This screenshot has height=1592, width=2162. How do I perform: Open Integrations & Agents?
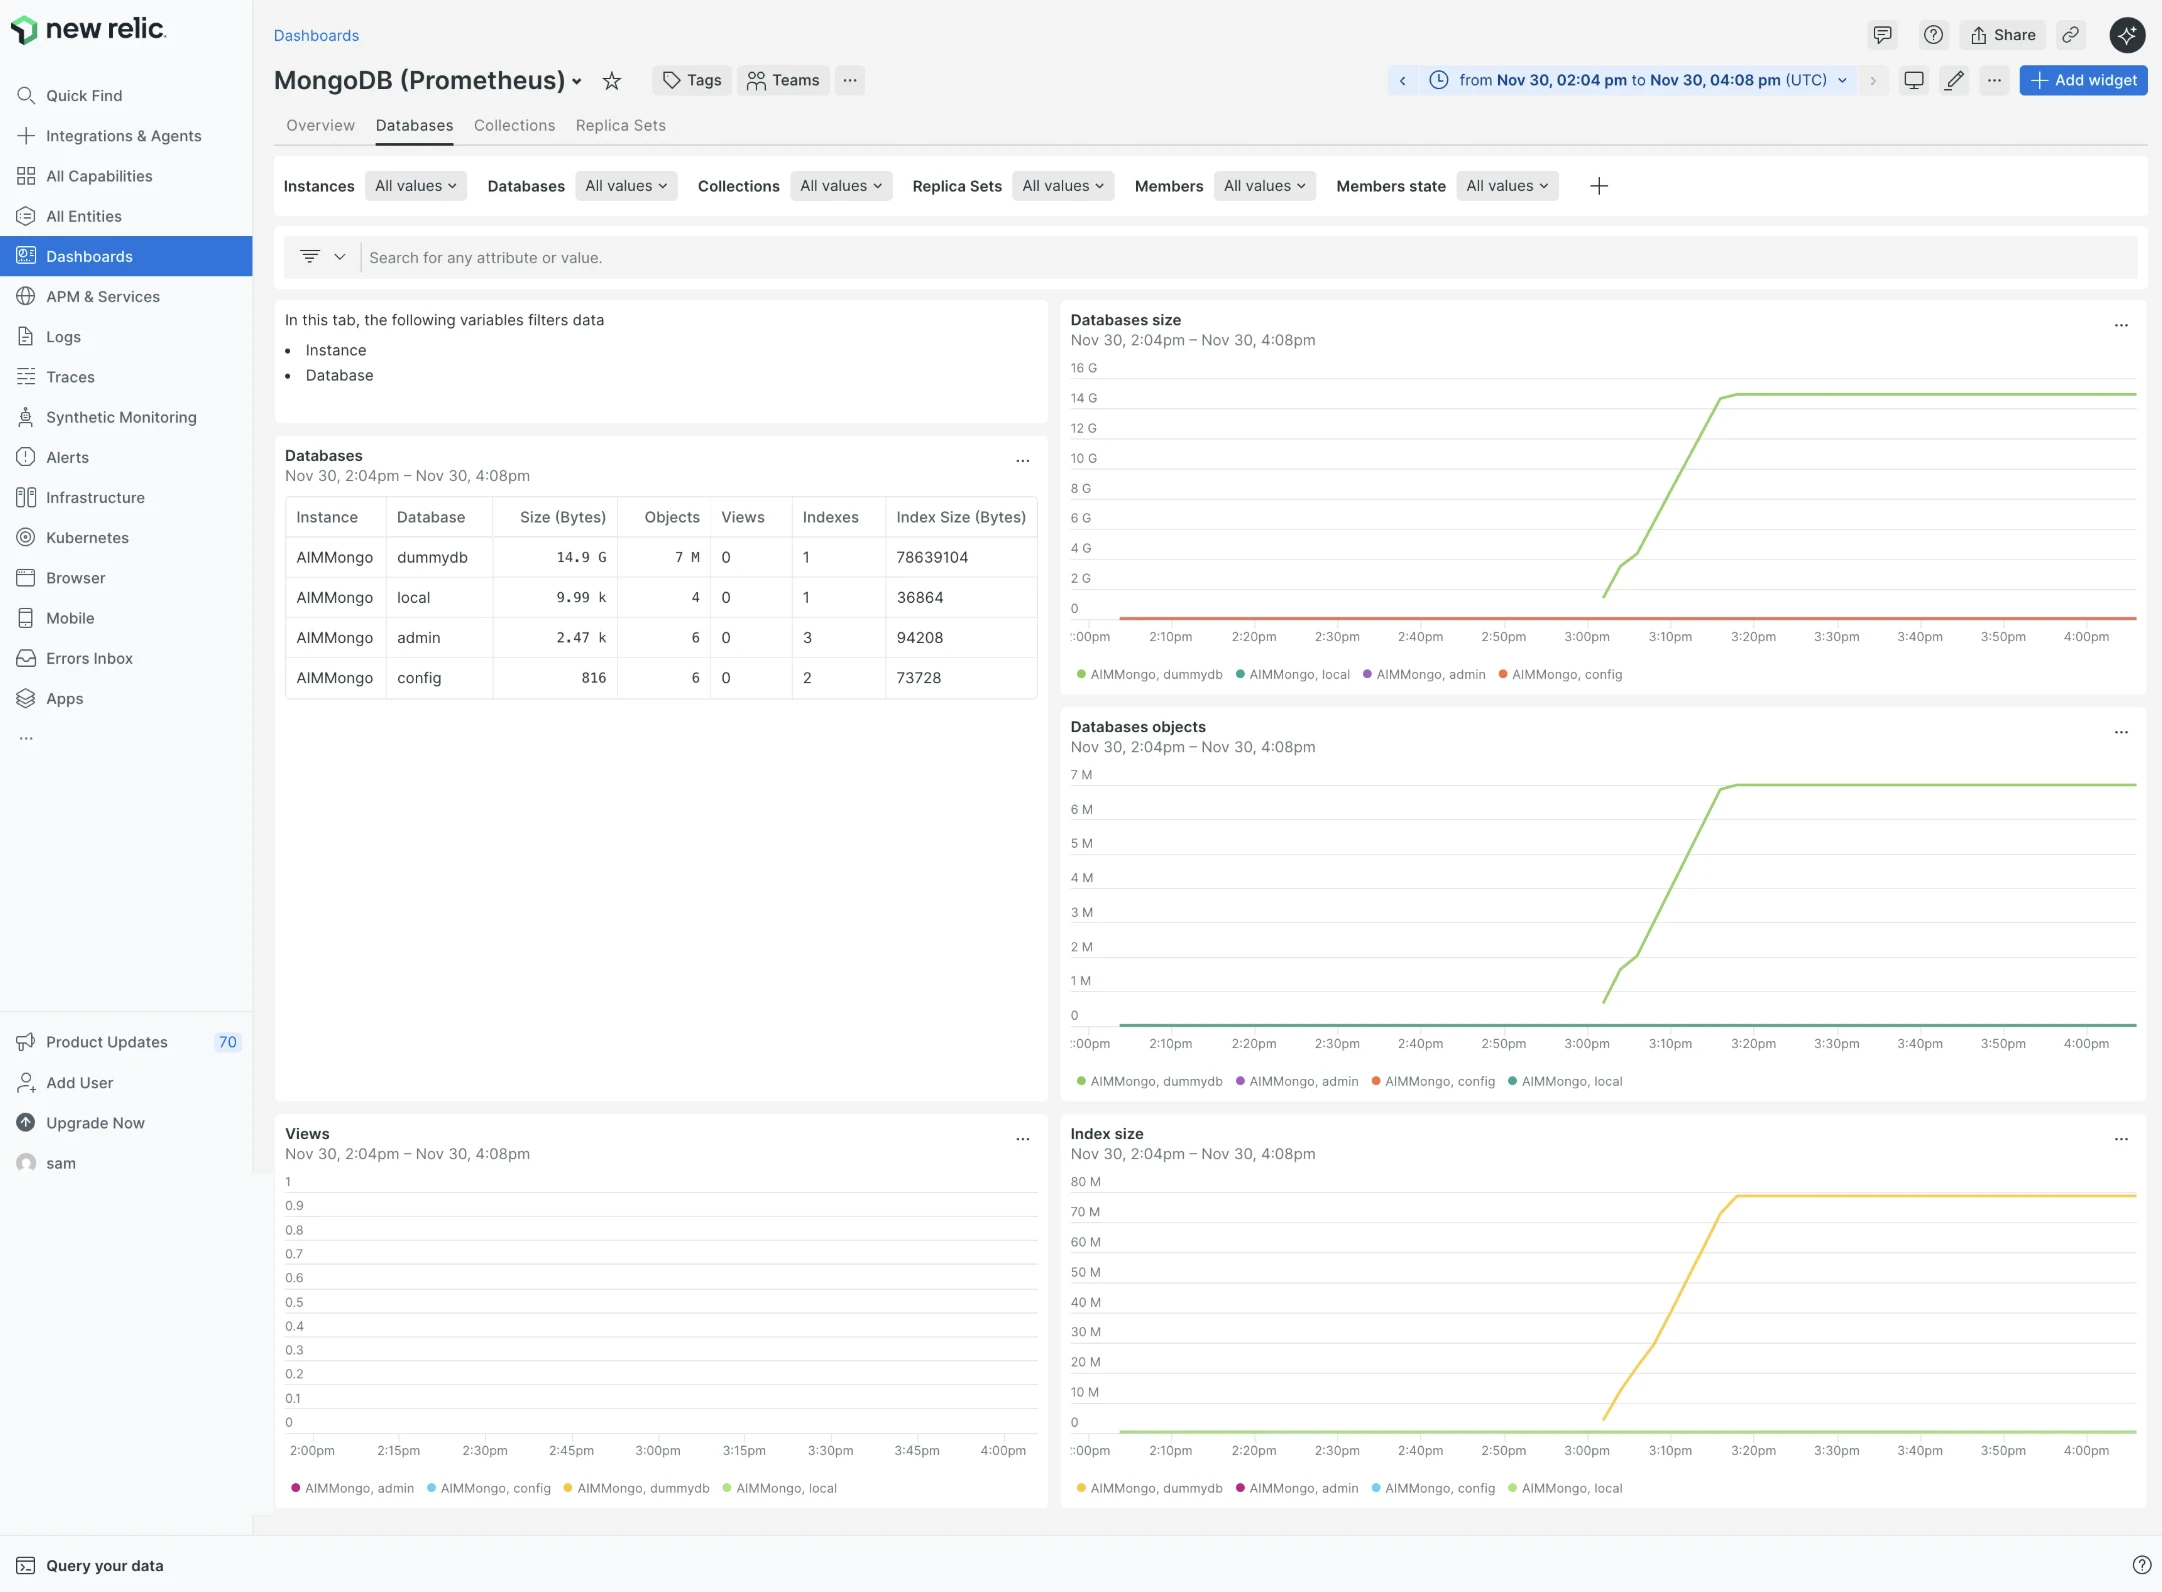point(126,136)
